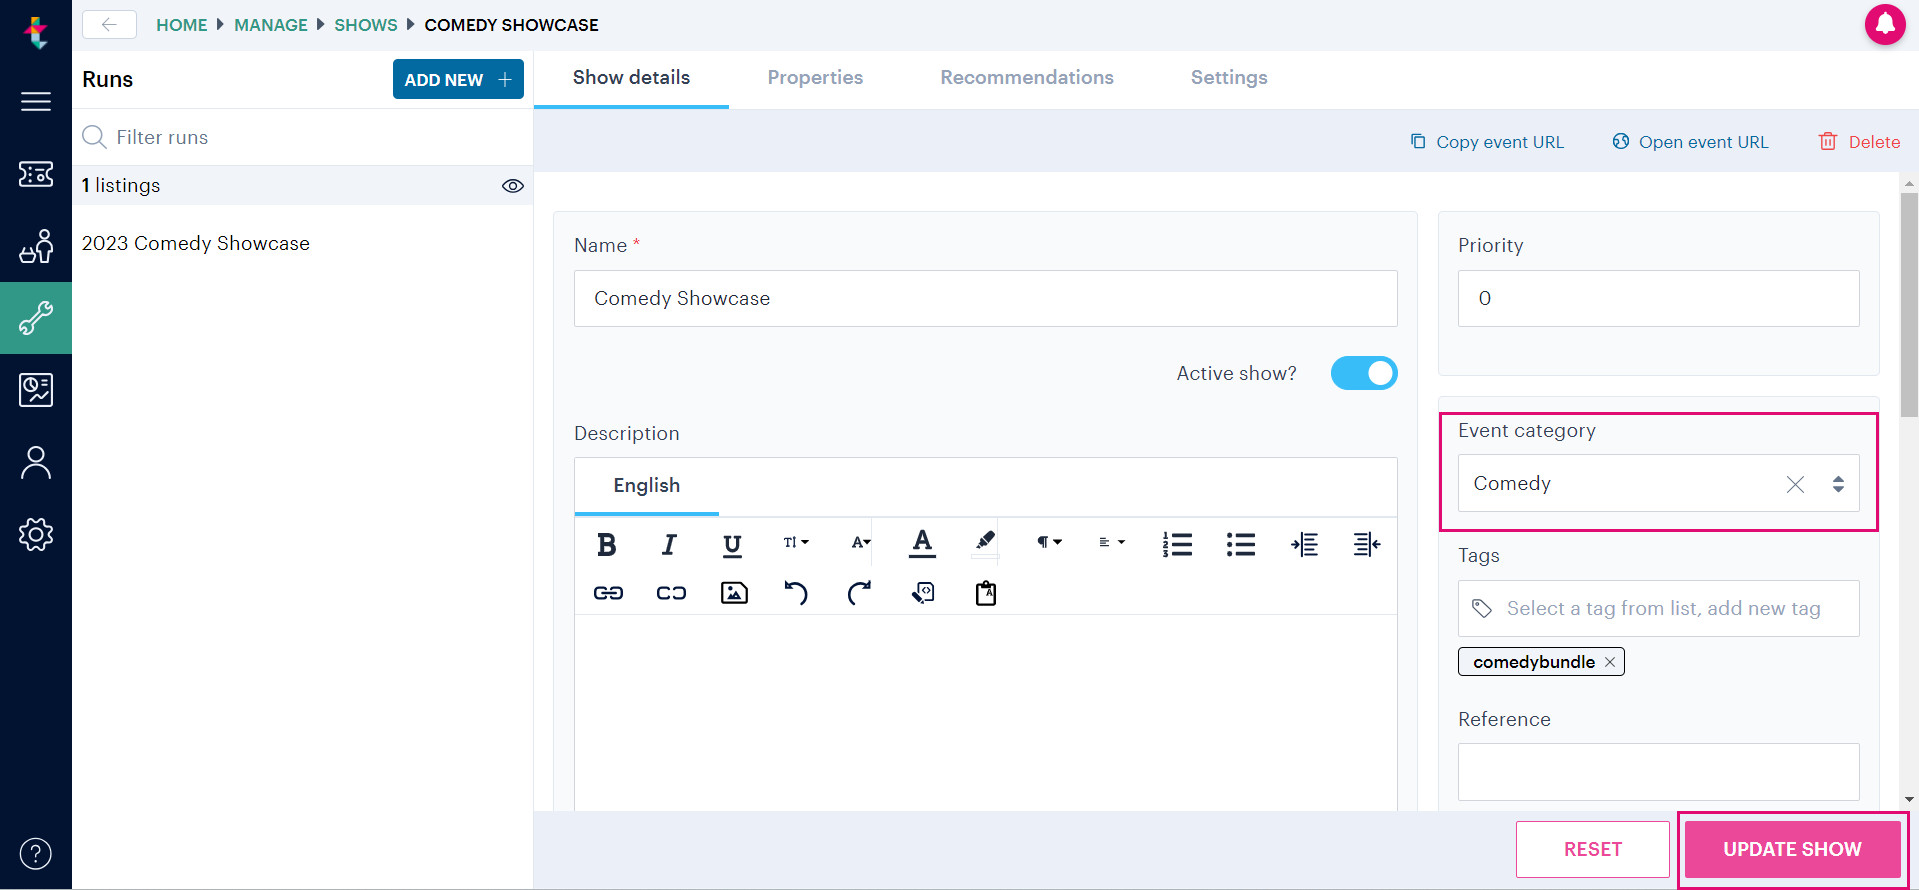The width and height of the screenshot is (1919, 890).
Task: Open the help question mark icon
Action: [36, 854]
